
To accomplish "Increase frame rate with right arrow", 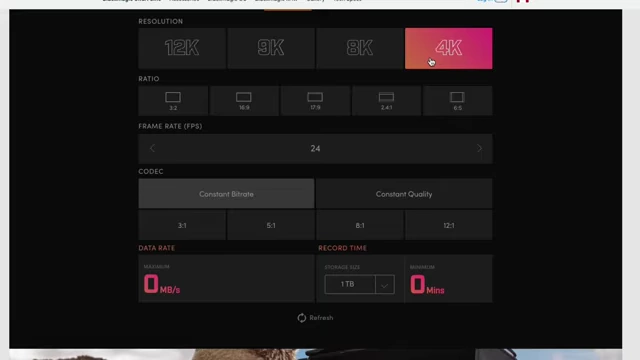I will (x=480, y=148).
